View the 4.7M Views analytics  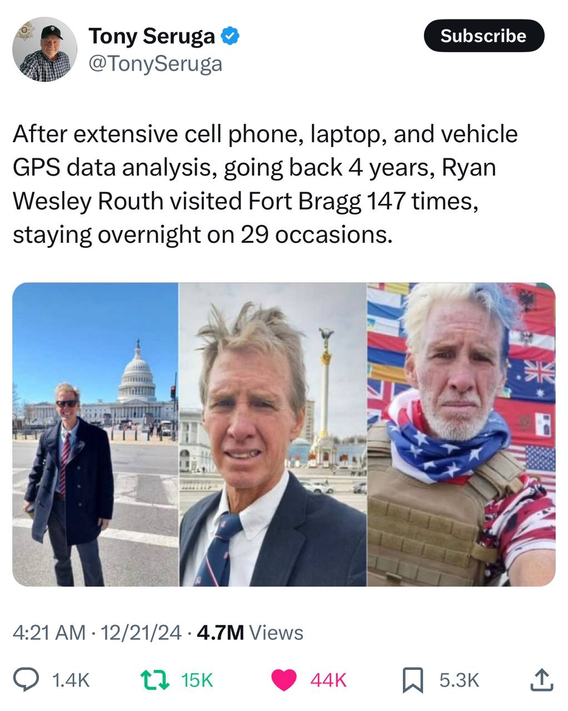tap(250, 633)
